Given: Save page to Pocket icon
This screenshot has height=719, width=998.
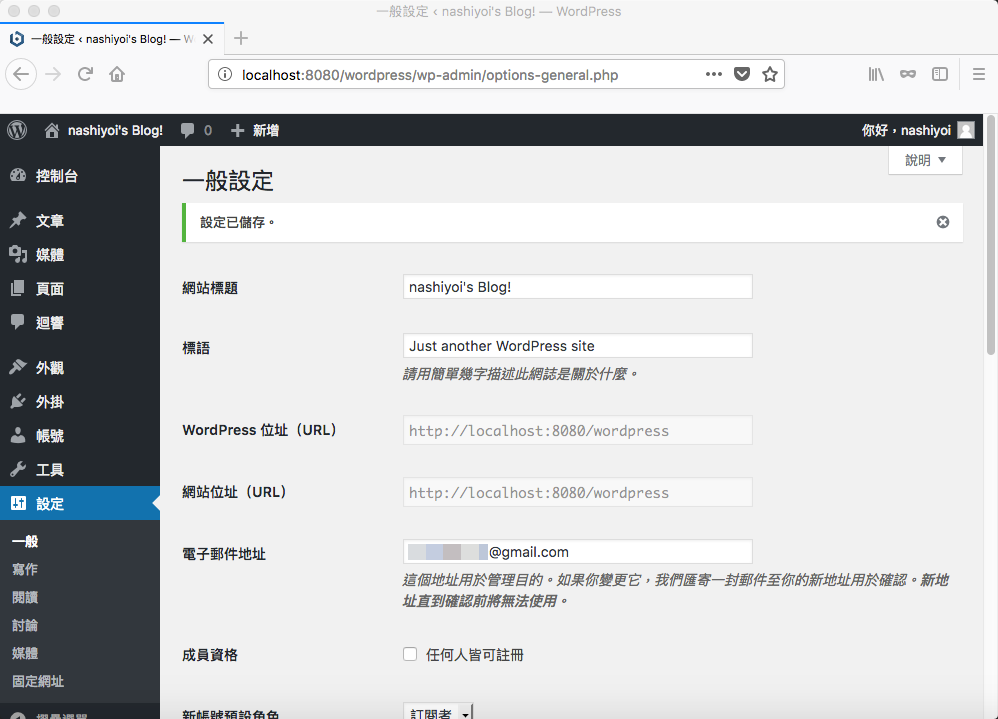Looking at the screenshot, I should [x=741, y=74].
